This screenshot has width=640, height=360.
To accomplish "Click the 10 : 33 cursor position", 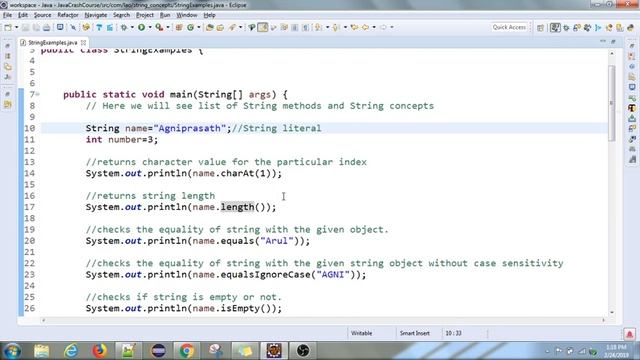I will 453,333.
